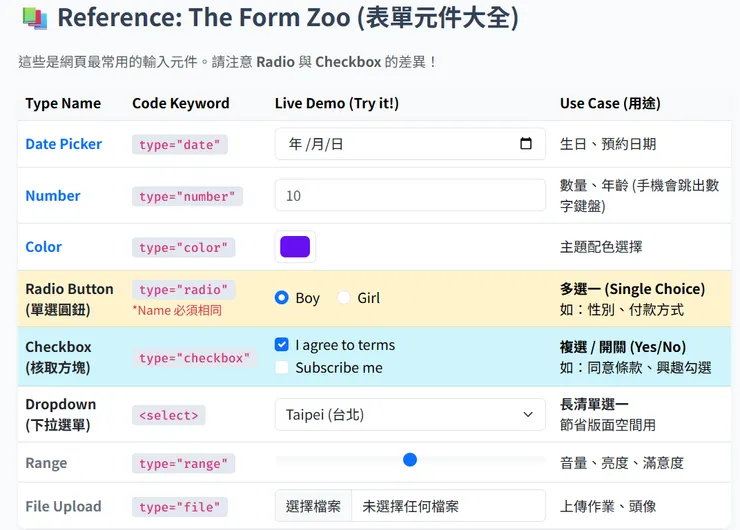Viewport: 740px width, 530px height.
Task: Click the Color type name
Action: [44, 247]
